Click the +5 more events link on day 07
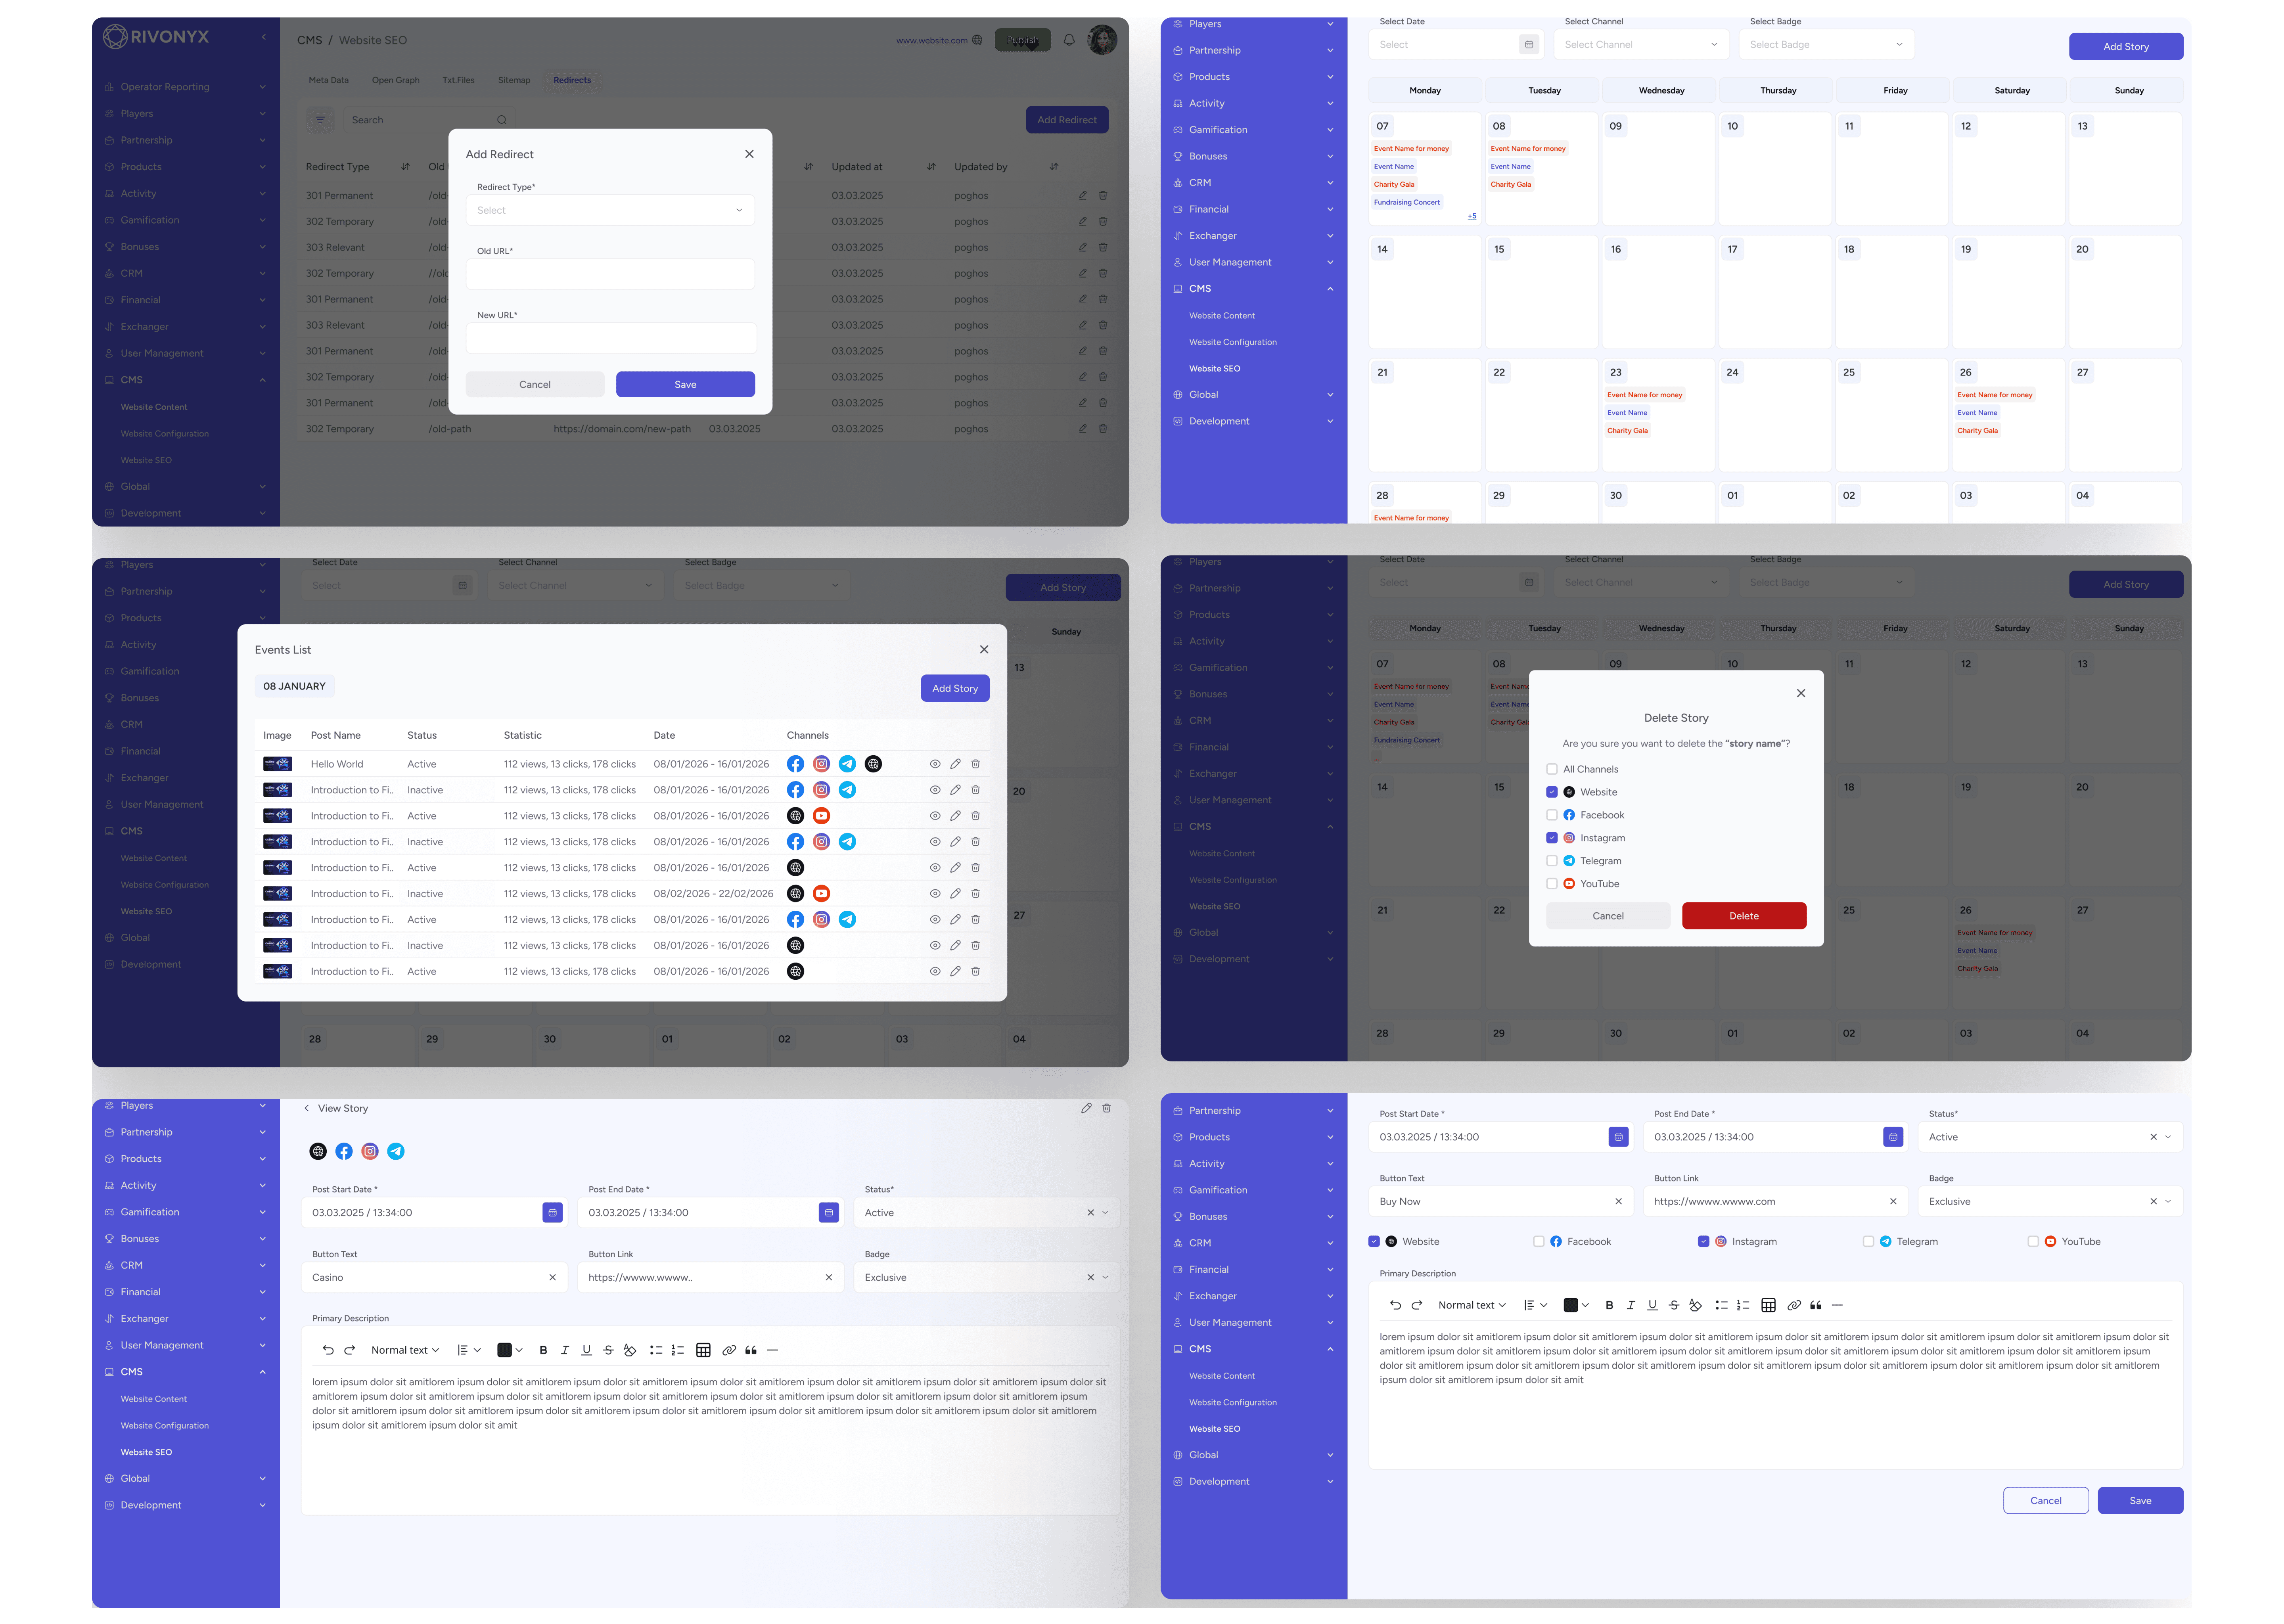The image size is (2284, 1624). 1471,216
